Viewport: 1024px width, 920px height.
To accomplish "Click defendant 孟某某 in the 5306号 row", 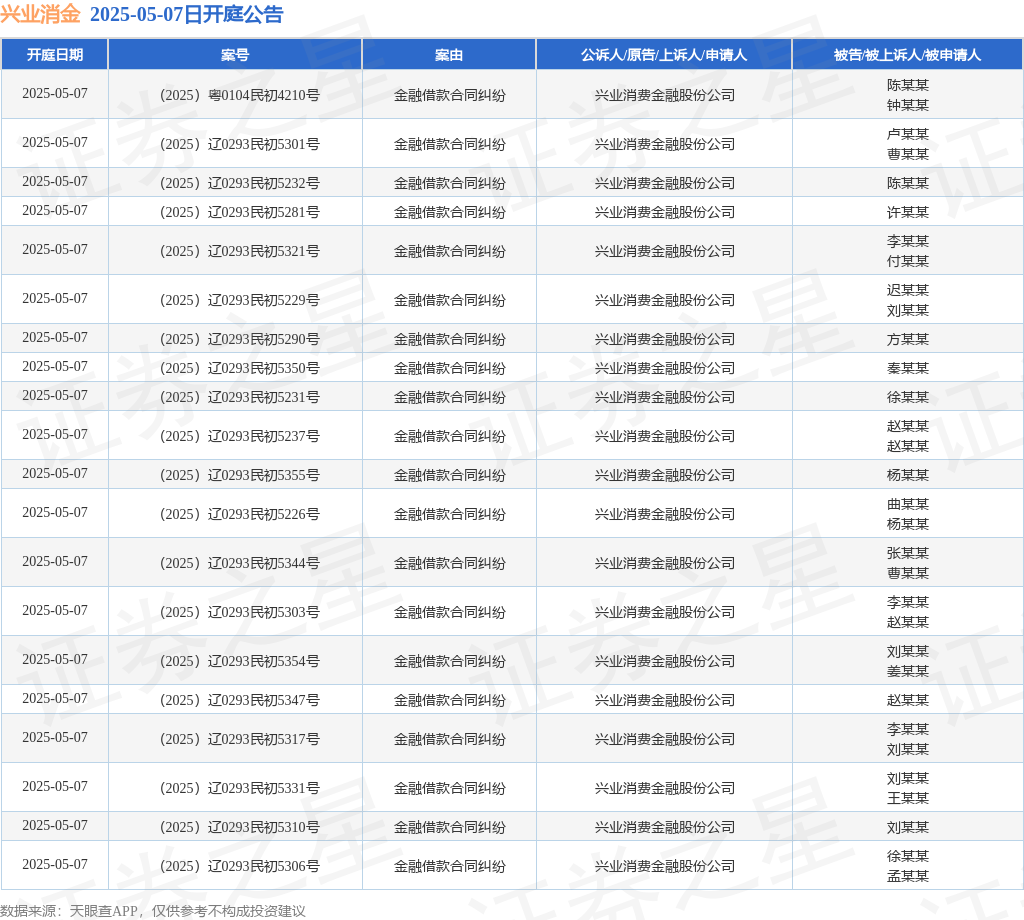I will point(908,877).
